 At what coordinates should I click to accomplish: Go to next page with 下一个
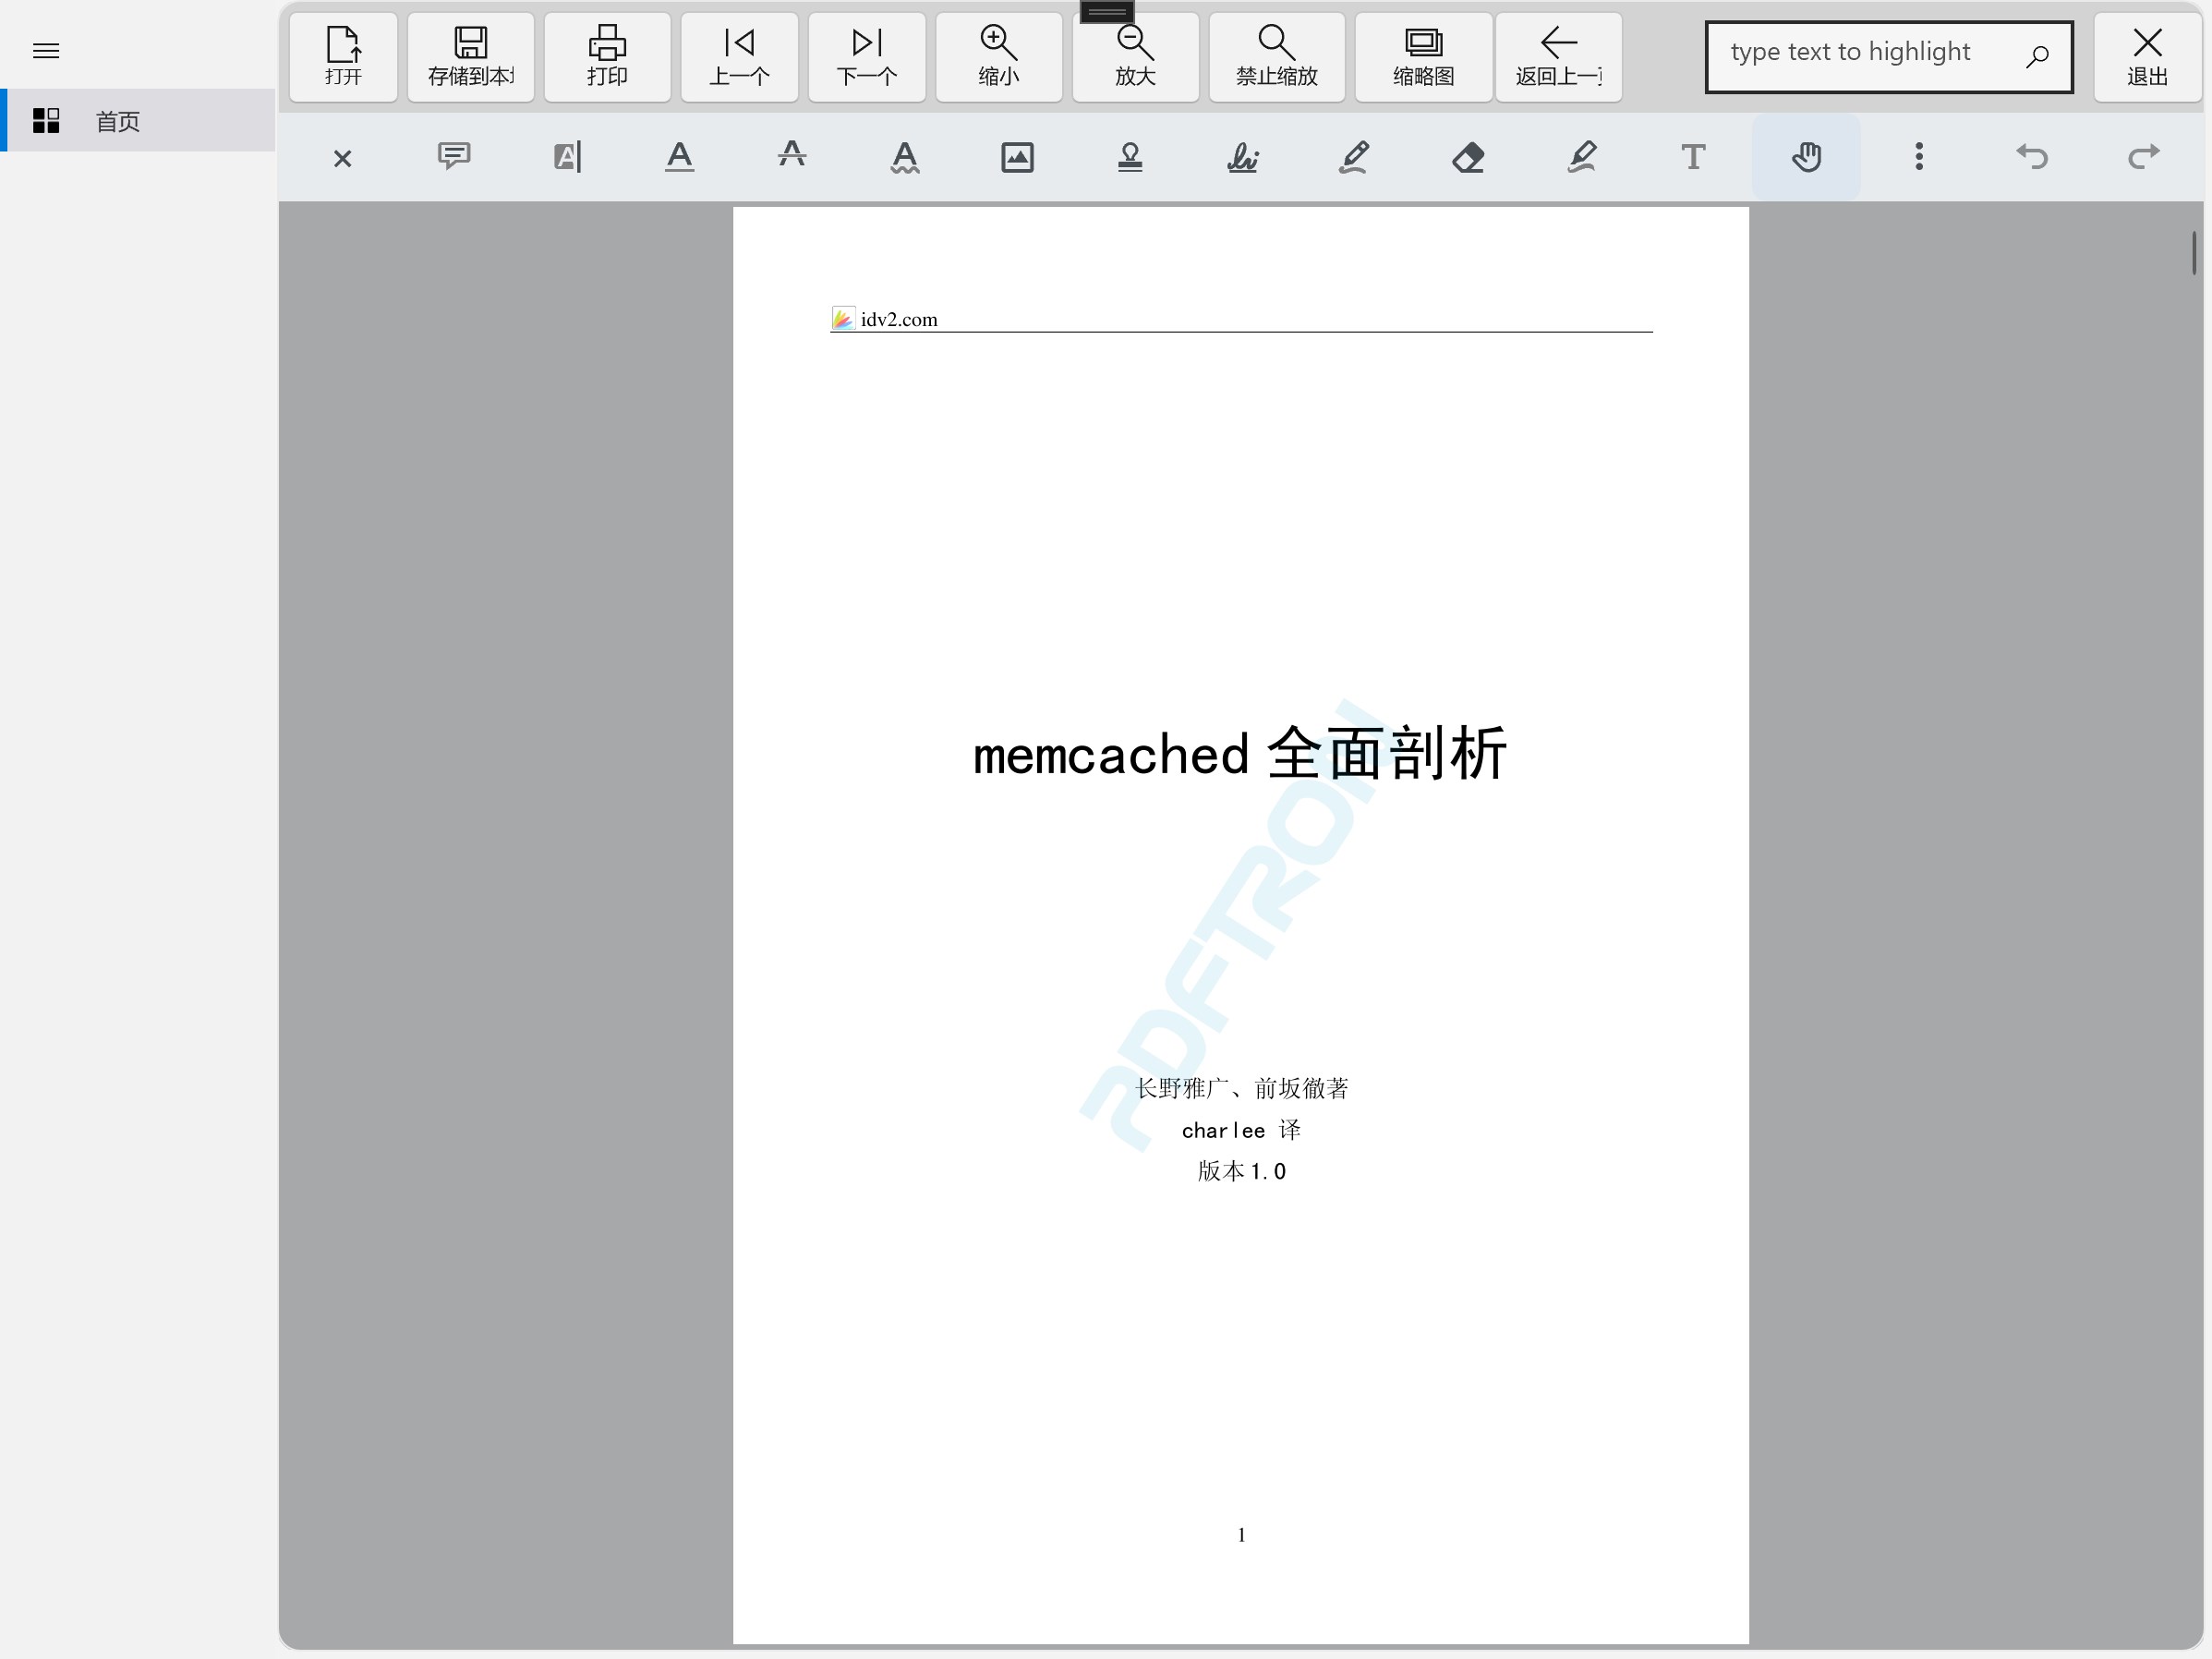click(866, 57)
